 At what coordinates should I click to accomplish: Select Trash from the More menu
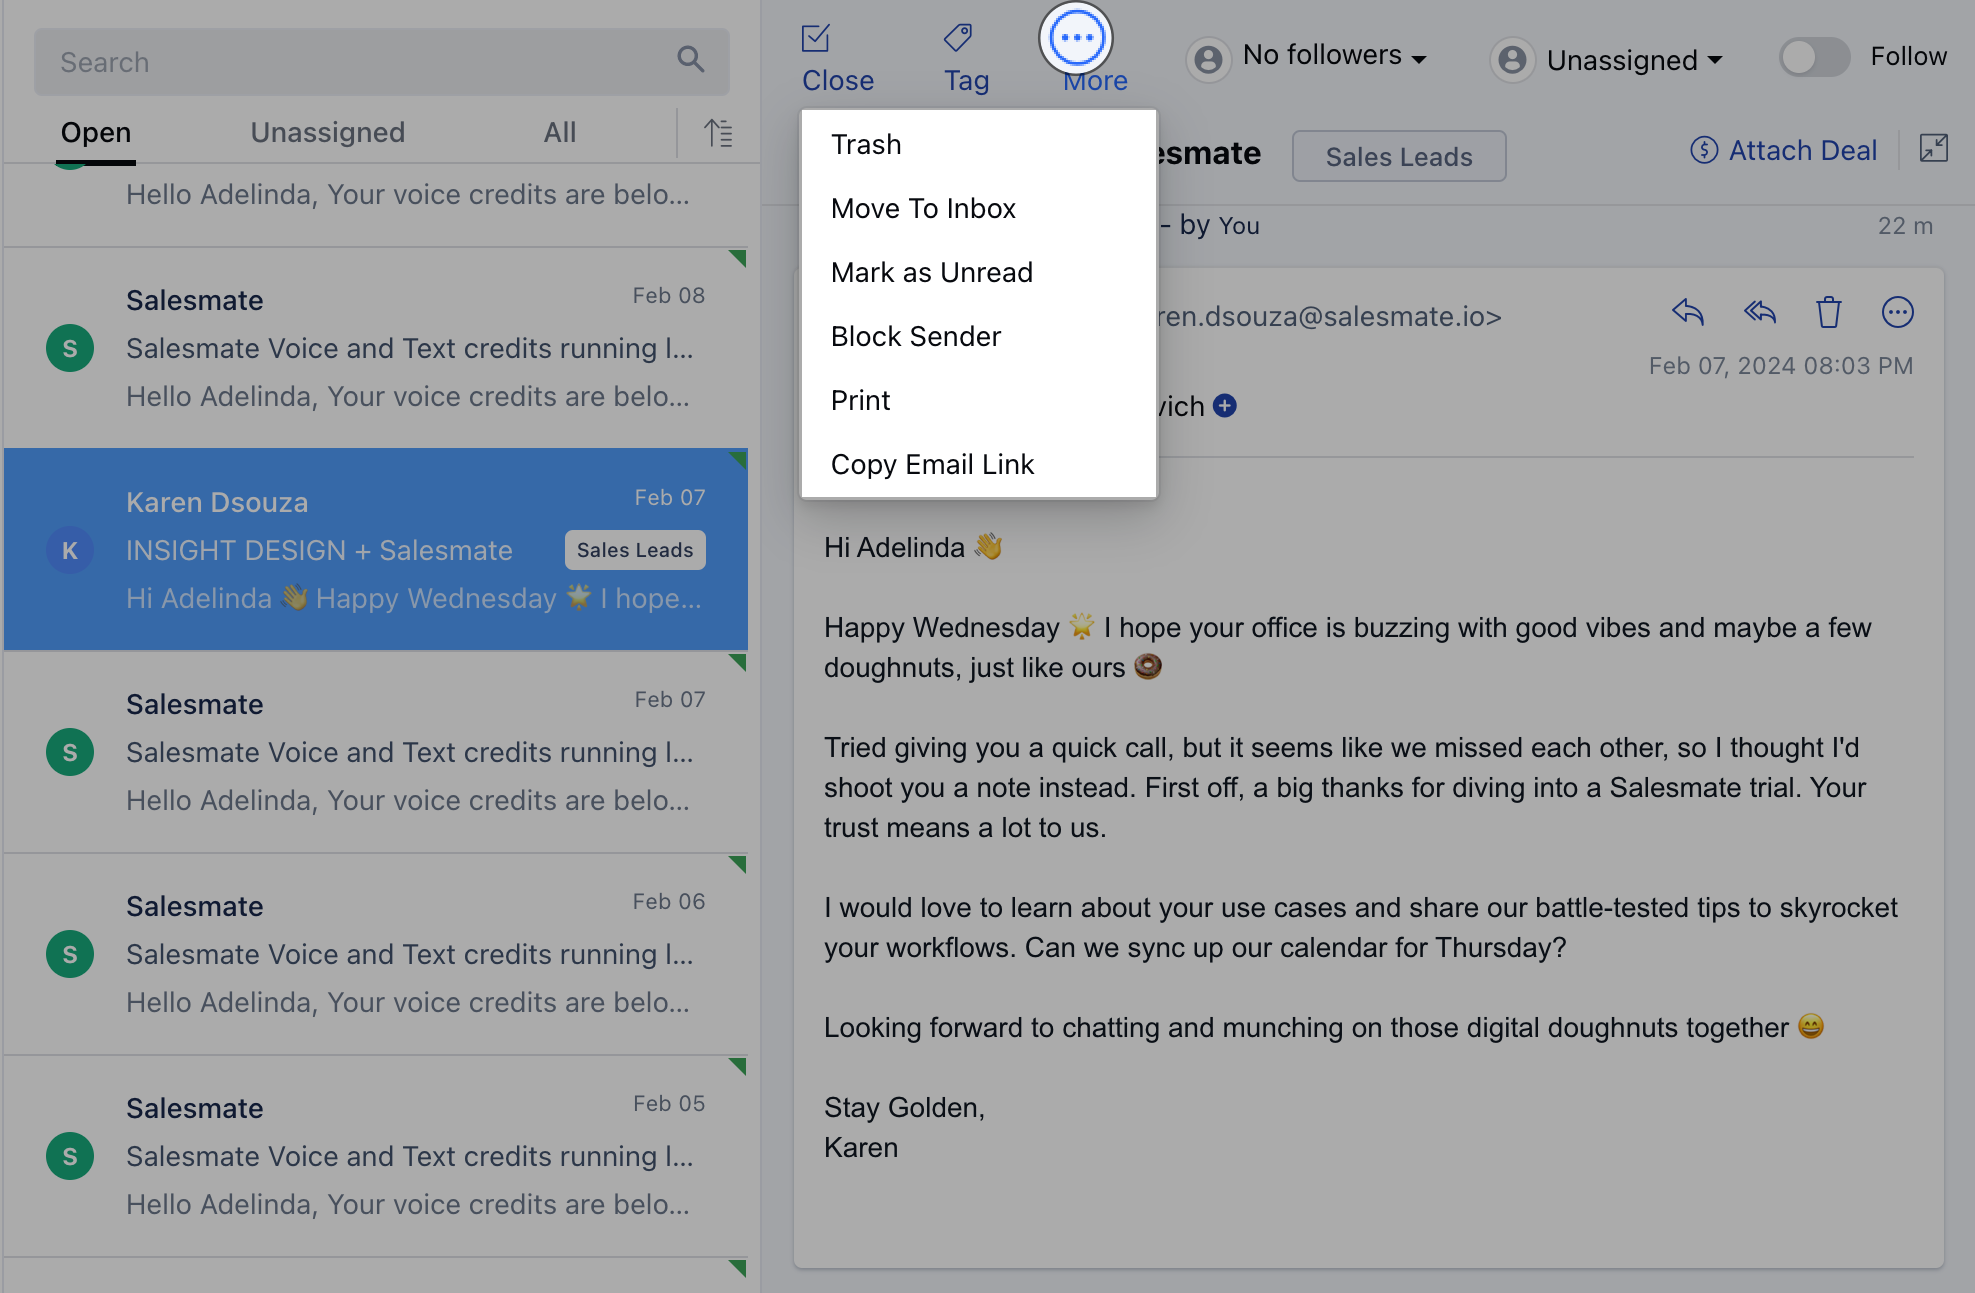tap(978, 145)
